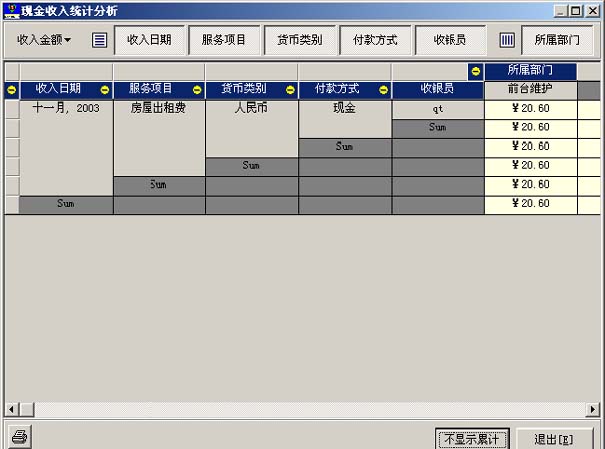Image resolution: width=605 pixels, height=449 pixels.
Task: Select the 收入日期 field button in toolbar
Action: coord(149,41)
